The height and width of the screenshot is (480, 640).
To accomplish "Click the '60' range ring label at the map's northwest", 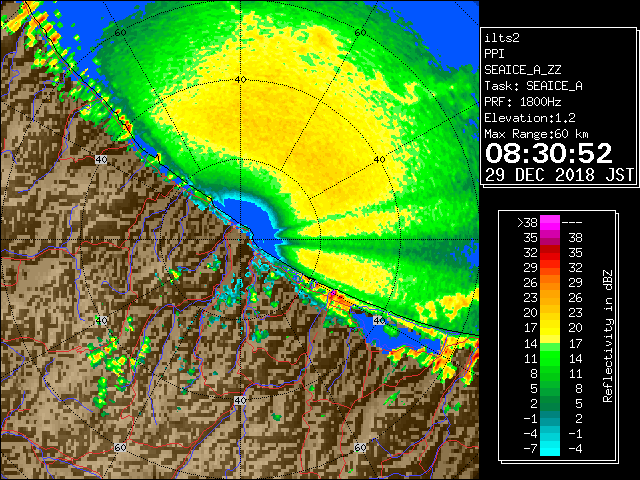I will click(120, 33).
